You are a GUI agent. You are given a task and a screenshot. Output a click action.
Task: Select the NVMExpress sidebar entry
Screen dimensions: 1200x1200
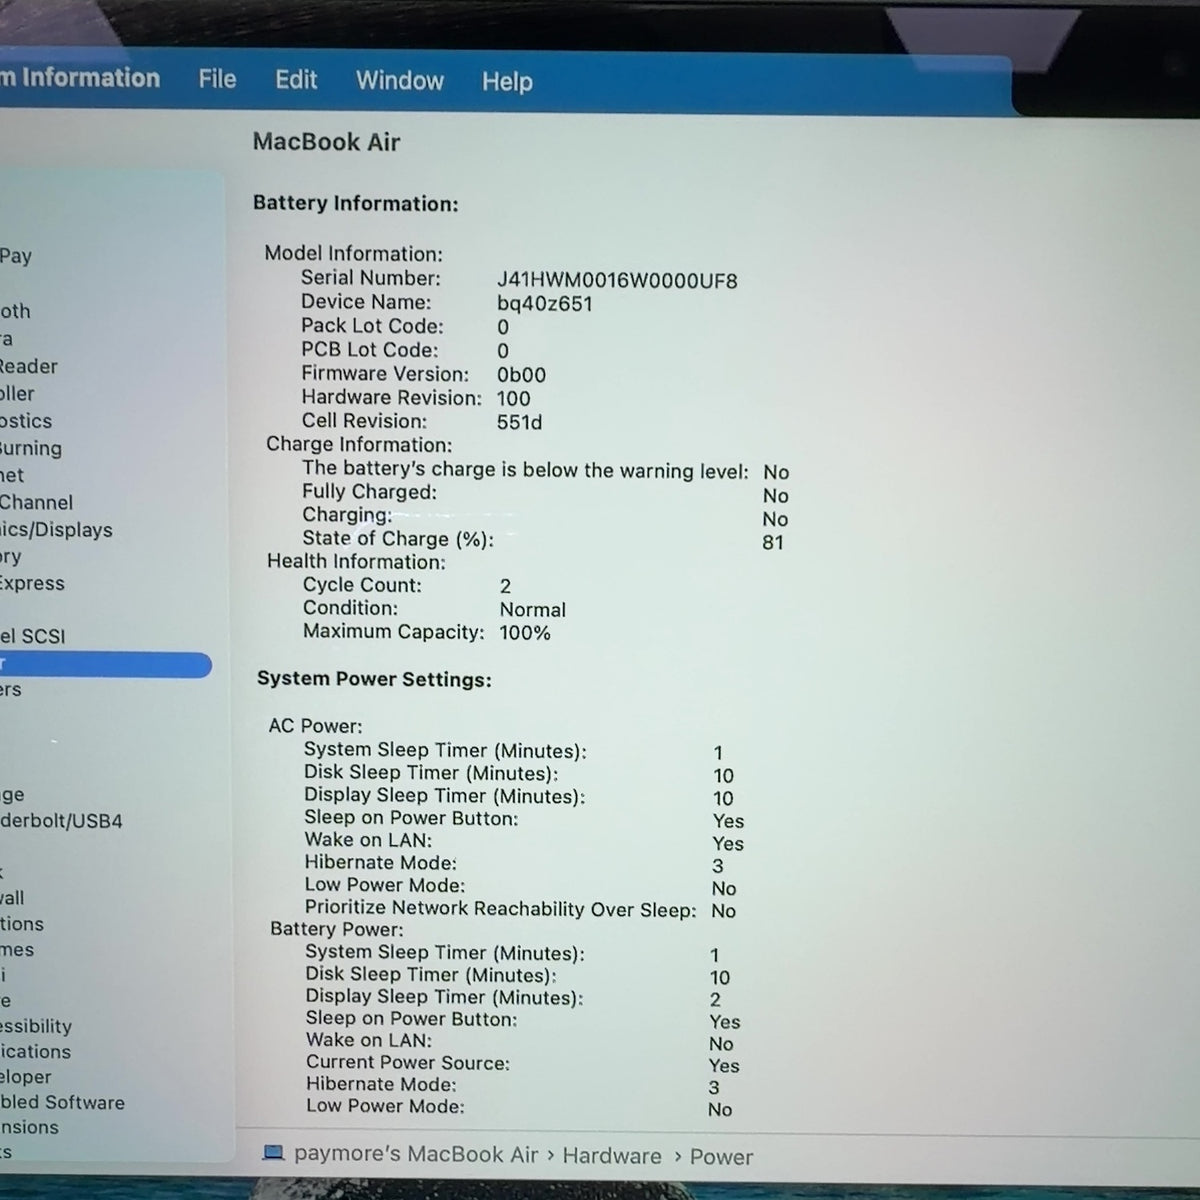32,583
